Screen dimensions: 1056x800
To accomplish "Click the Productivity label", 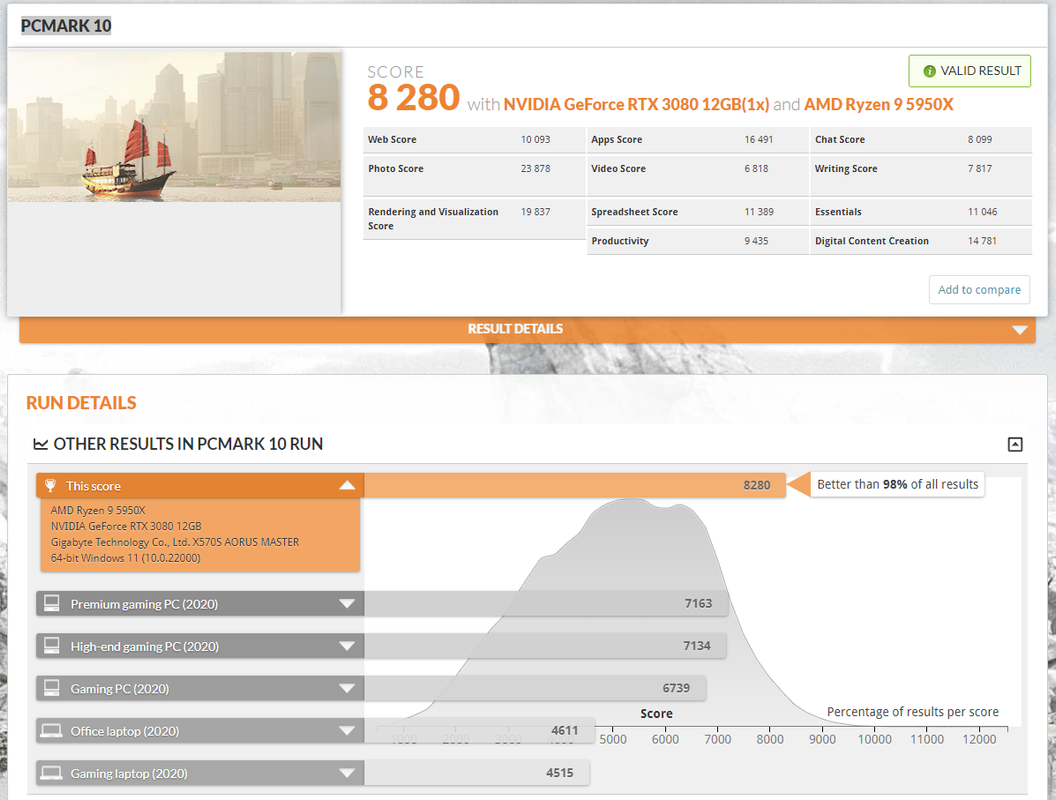I will pyautogui.click(x=620, y=240).
